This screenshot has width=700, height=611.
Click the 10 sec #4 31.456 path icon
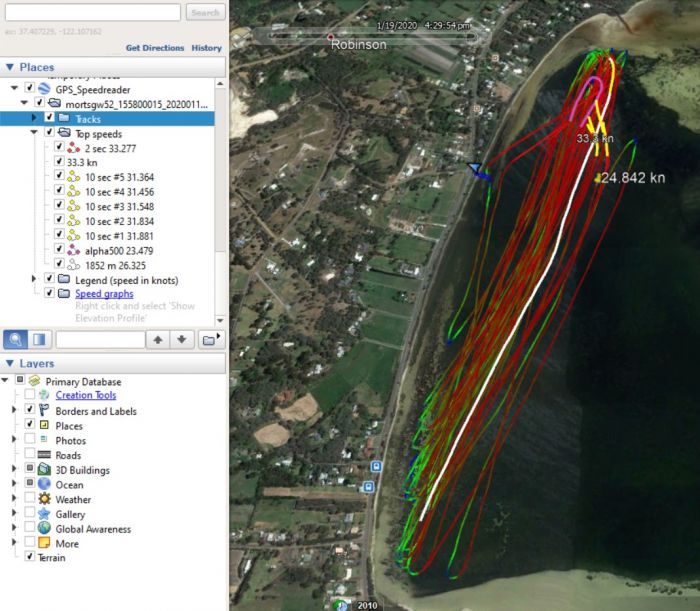tap(74, 191)
